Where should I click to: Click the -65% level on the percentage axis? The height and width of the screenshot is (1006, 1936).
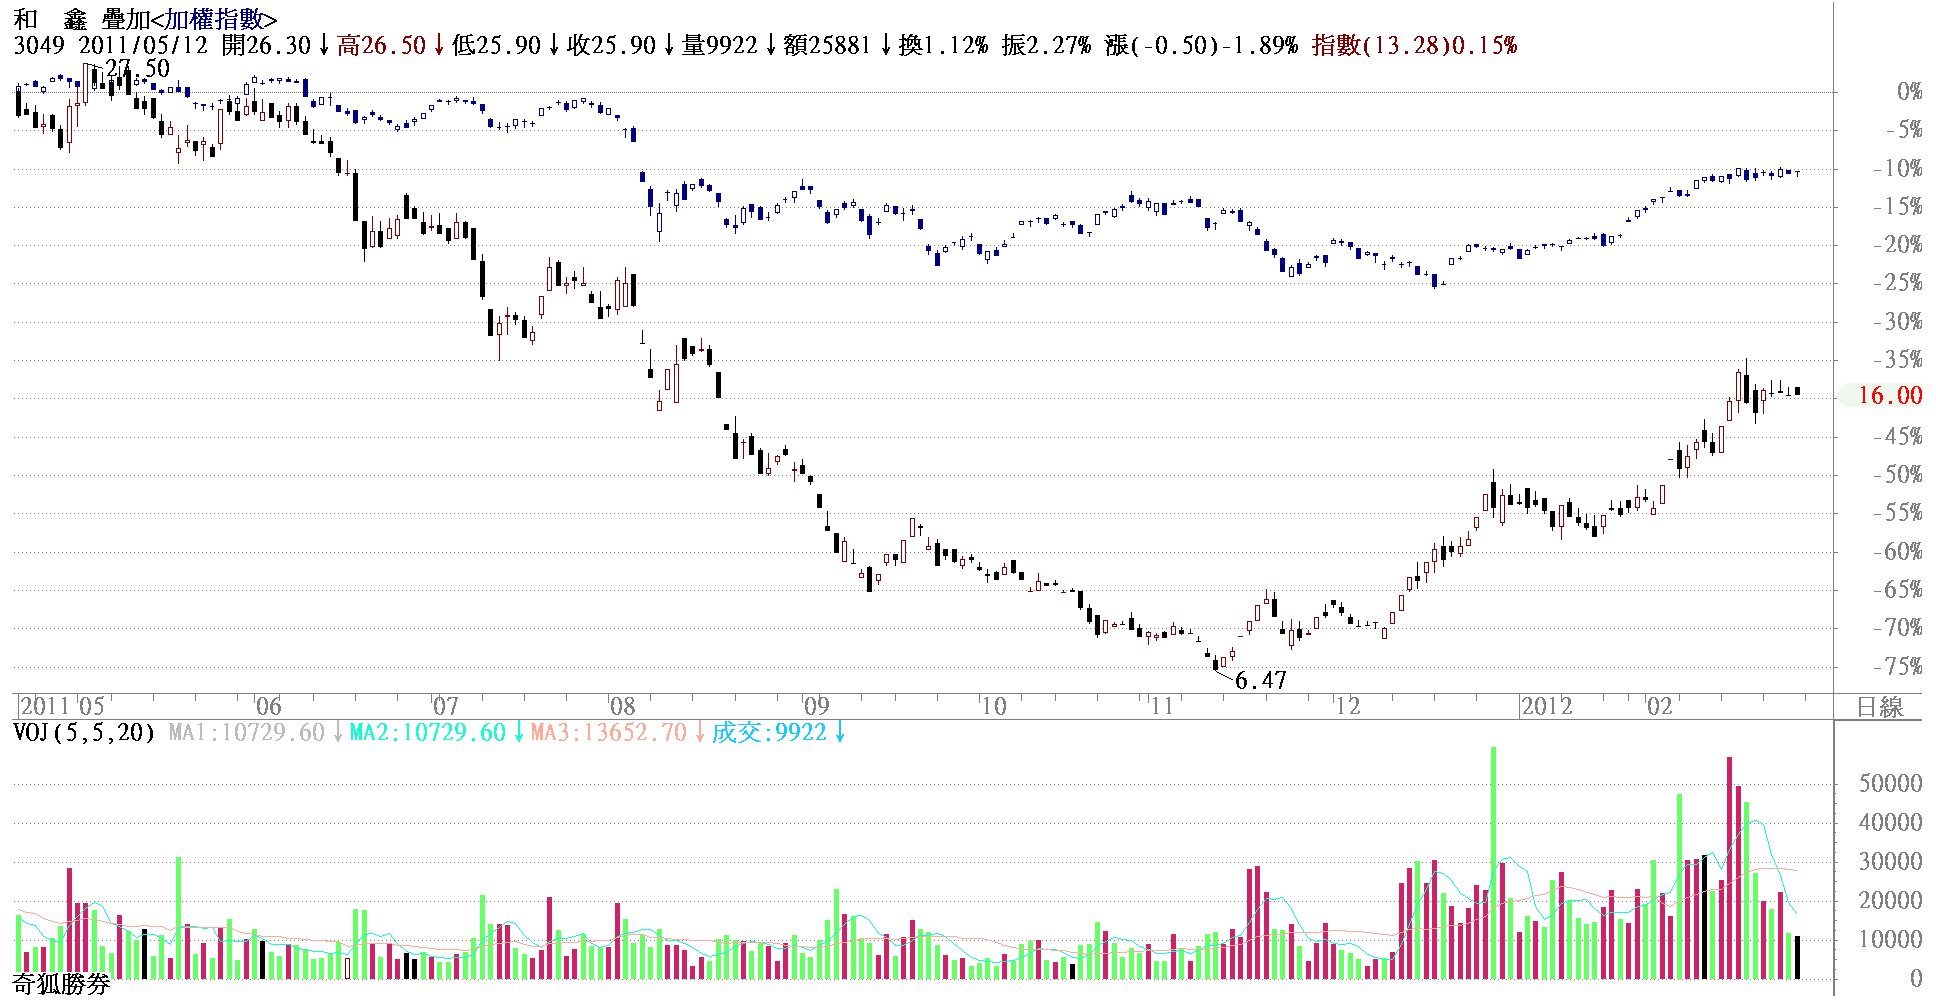click(x=1898, y=590)
